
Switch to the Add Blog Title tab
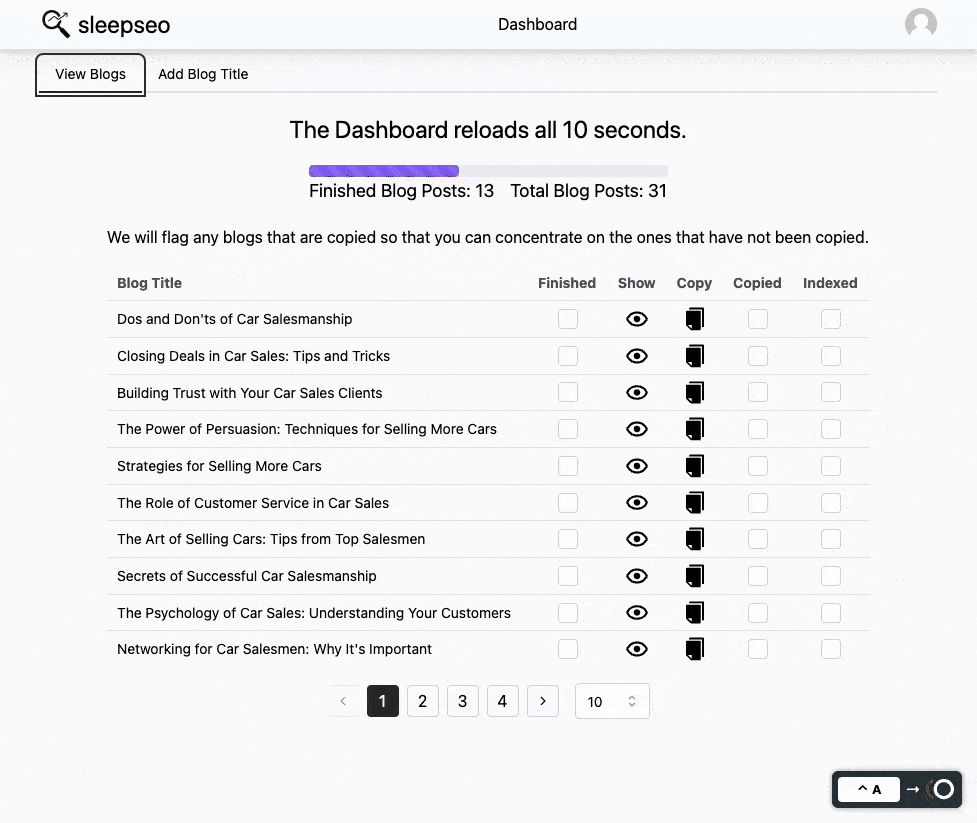pos(203,74)
